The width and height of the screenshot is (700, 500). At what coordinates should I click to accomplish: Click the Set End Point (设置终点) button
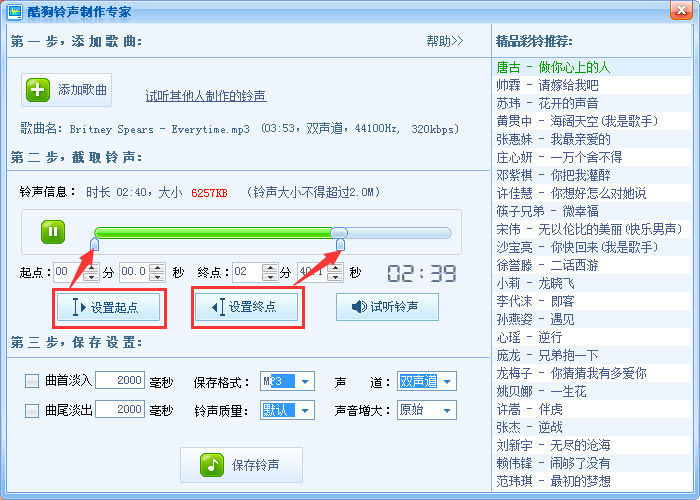click(x=247, y=307)
